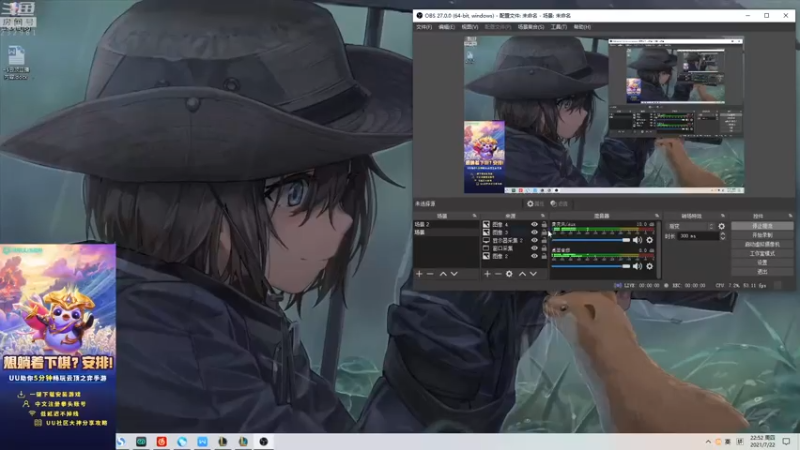The width and height of the screenshot is (800, 450).
Task: Select the Window Capture source row
Action: 515,248
